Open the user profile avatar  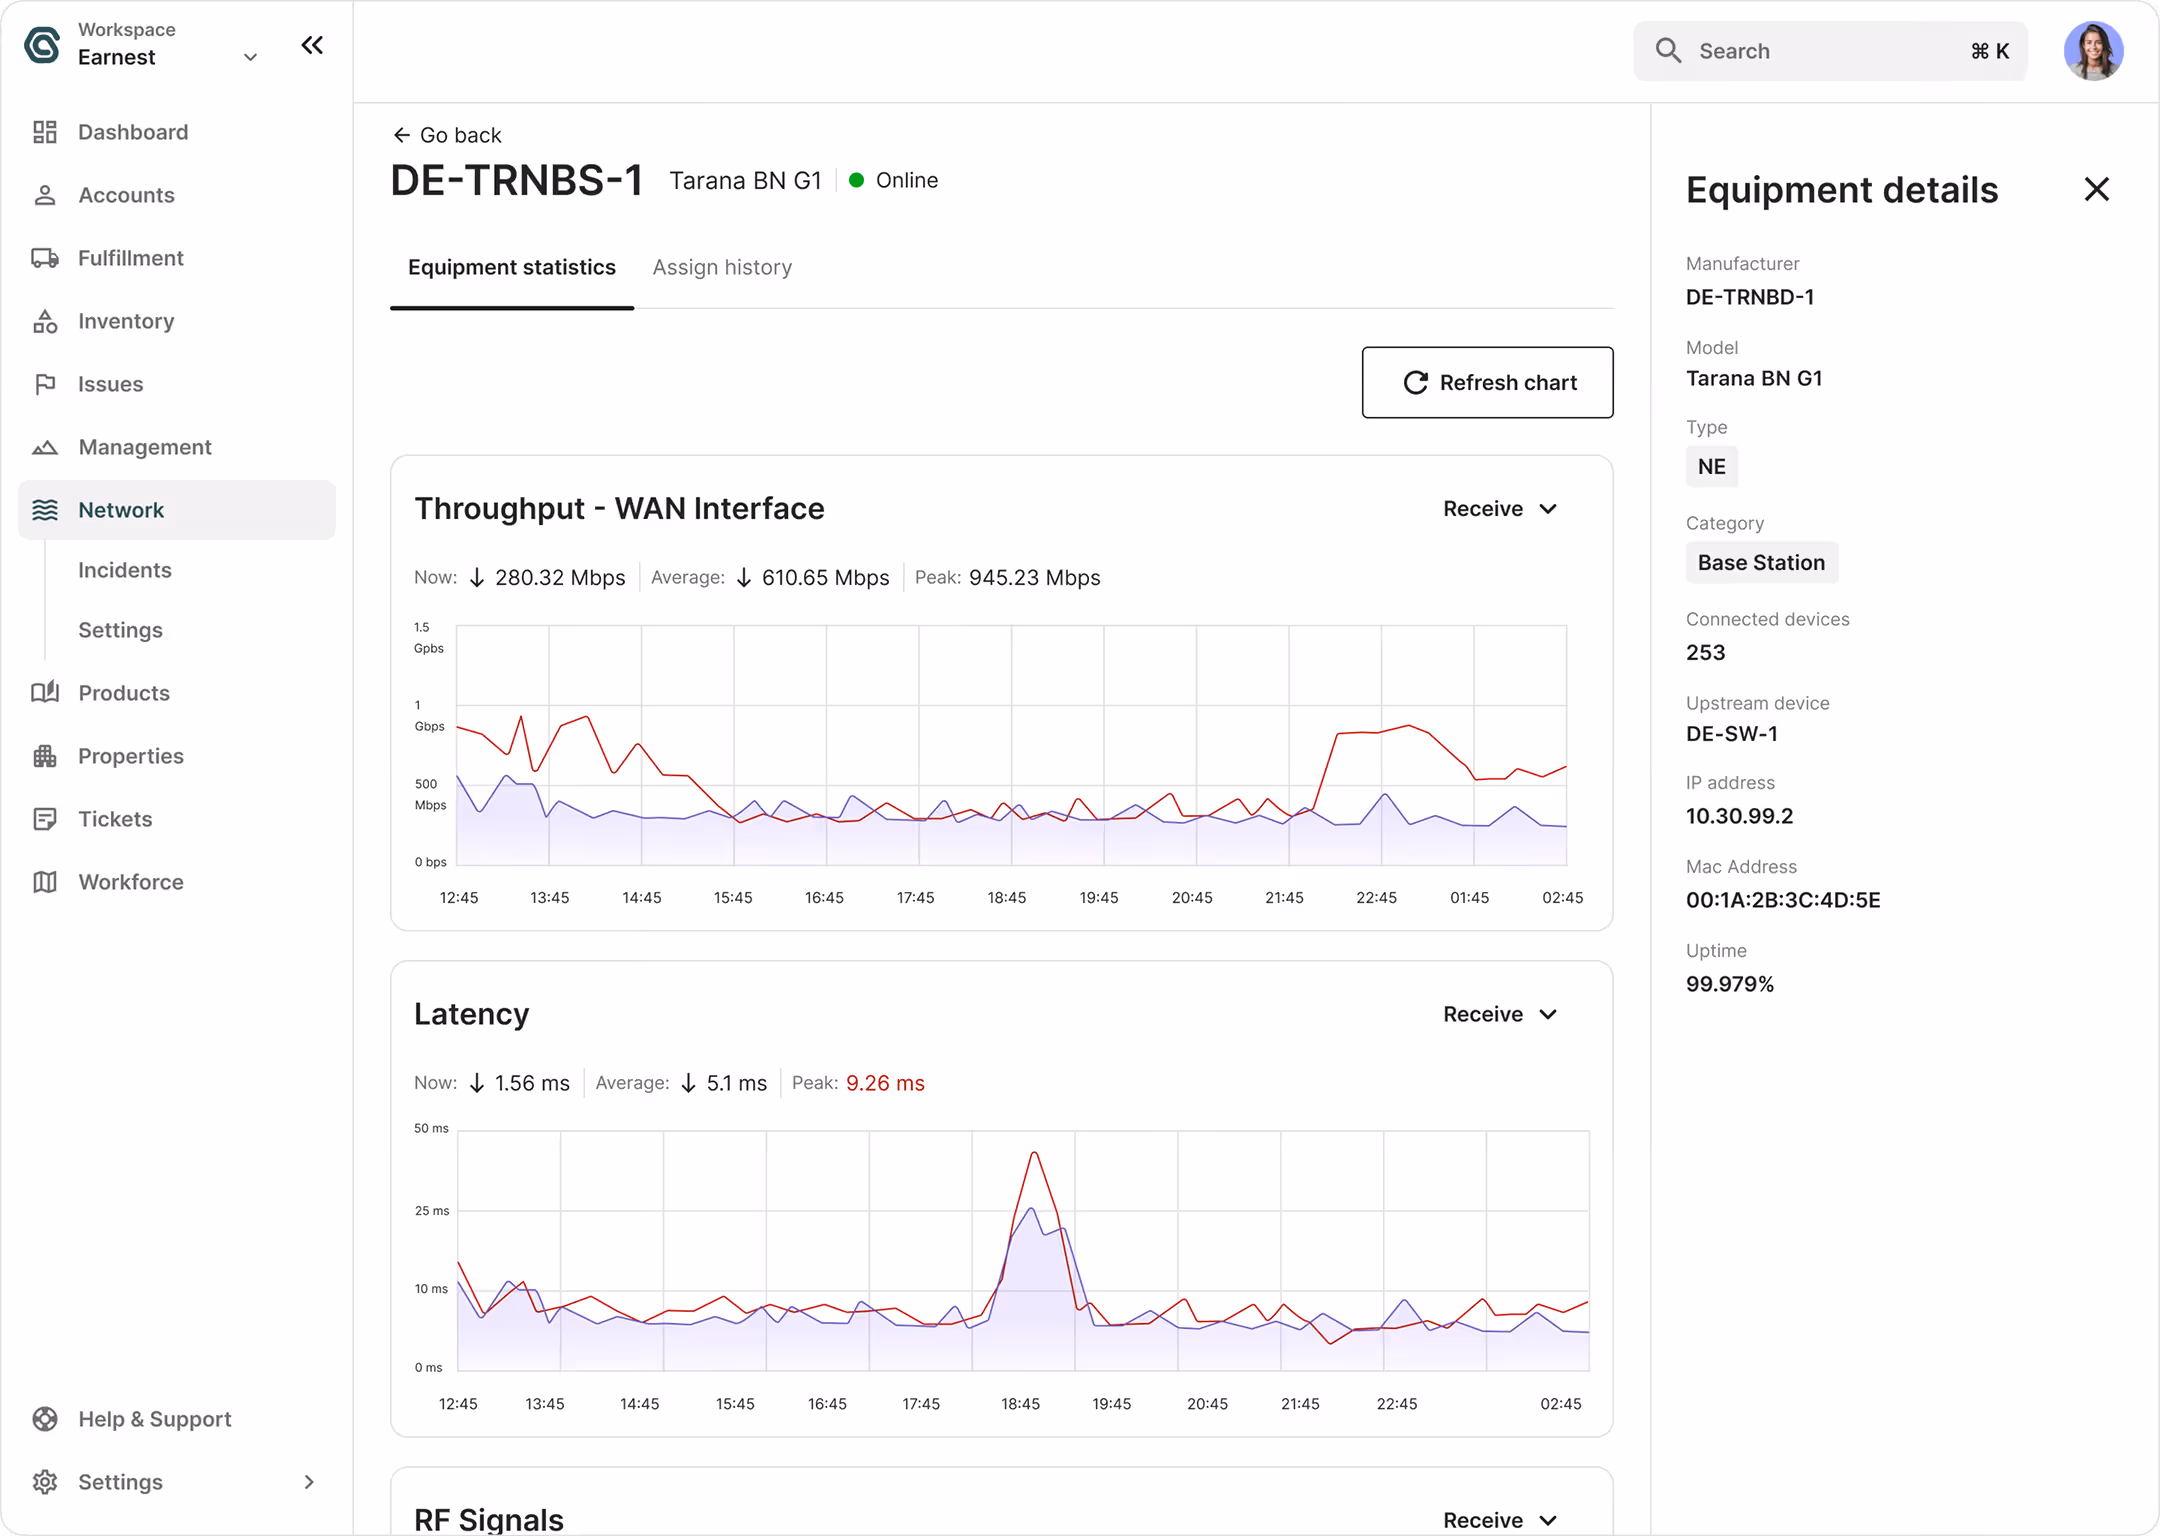click(2092, 51)
